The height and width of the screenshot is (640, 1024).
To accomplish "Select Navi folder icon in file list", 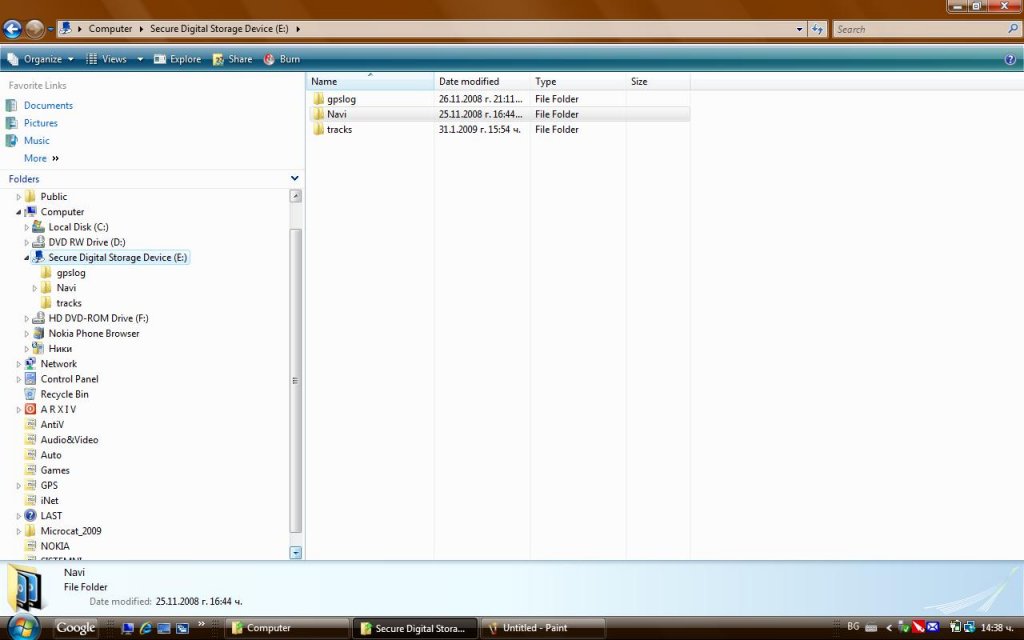I will click(318, 114).
